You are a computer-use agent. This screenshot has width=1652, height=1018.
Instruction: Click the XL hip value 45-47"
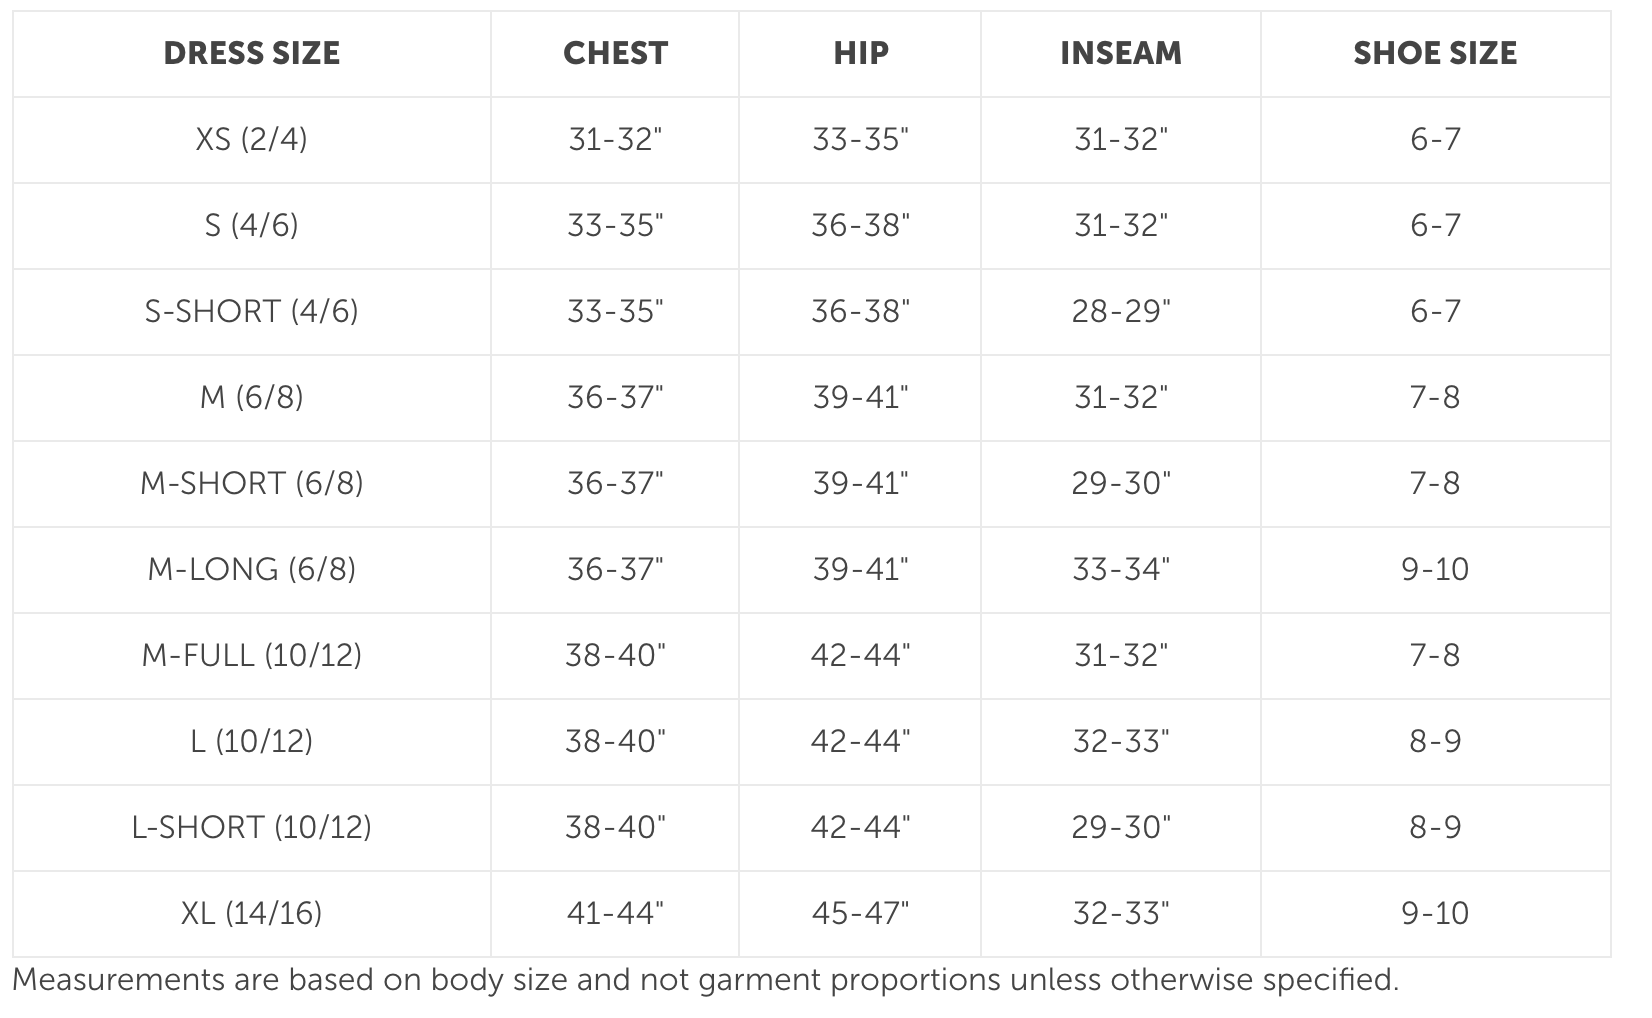click(861, 913)
